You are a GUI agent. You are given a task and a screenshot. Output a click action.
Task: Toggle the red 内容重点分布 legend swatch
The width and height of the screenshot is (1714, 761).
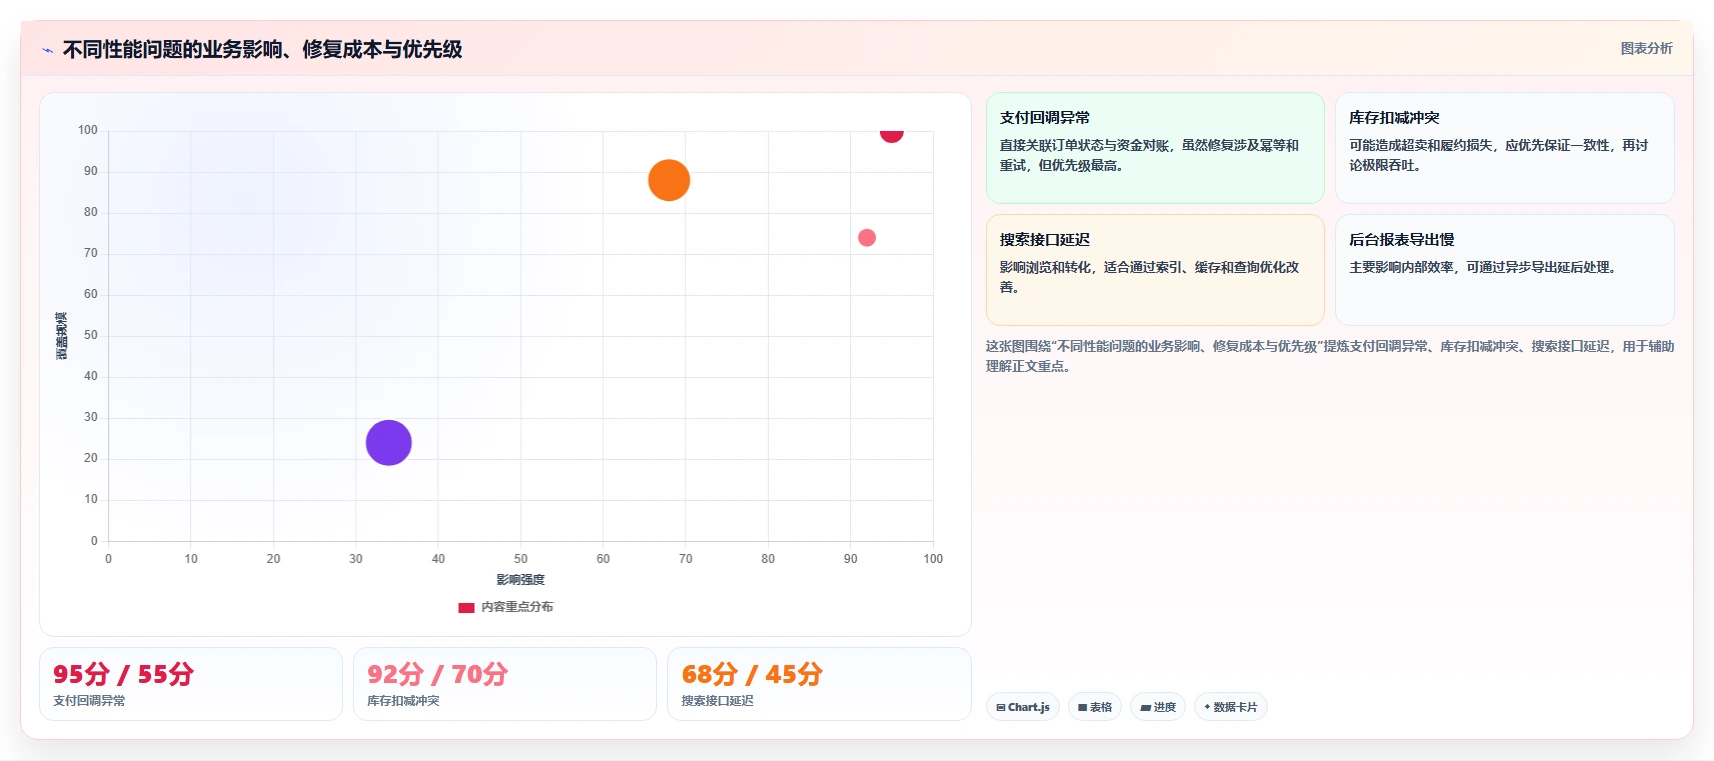tap(466, 607)
